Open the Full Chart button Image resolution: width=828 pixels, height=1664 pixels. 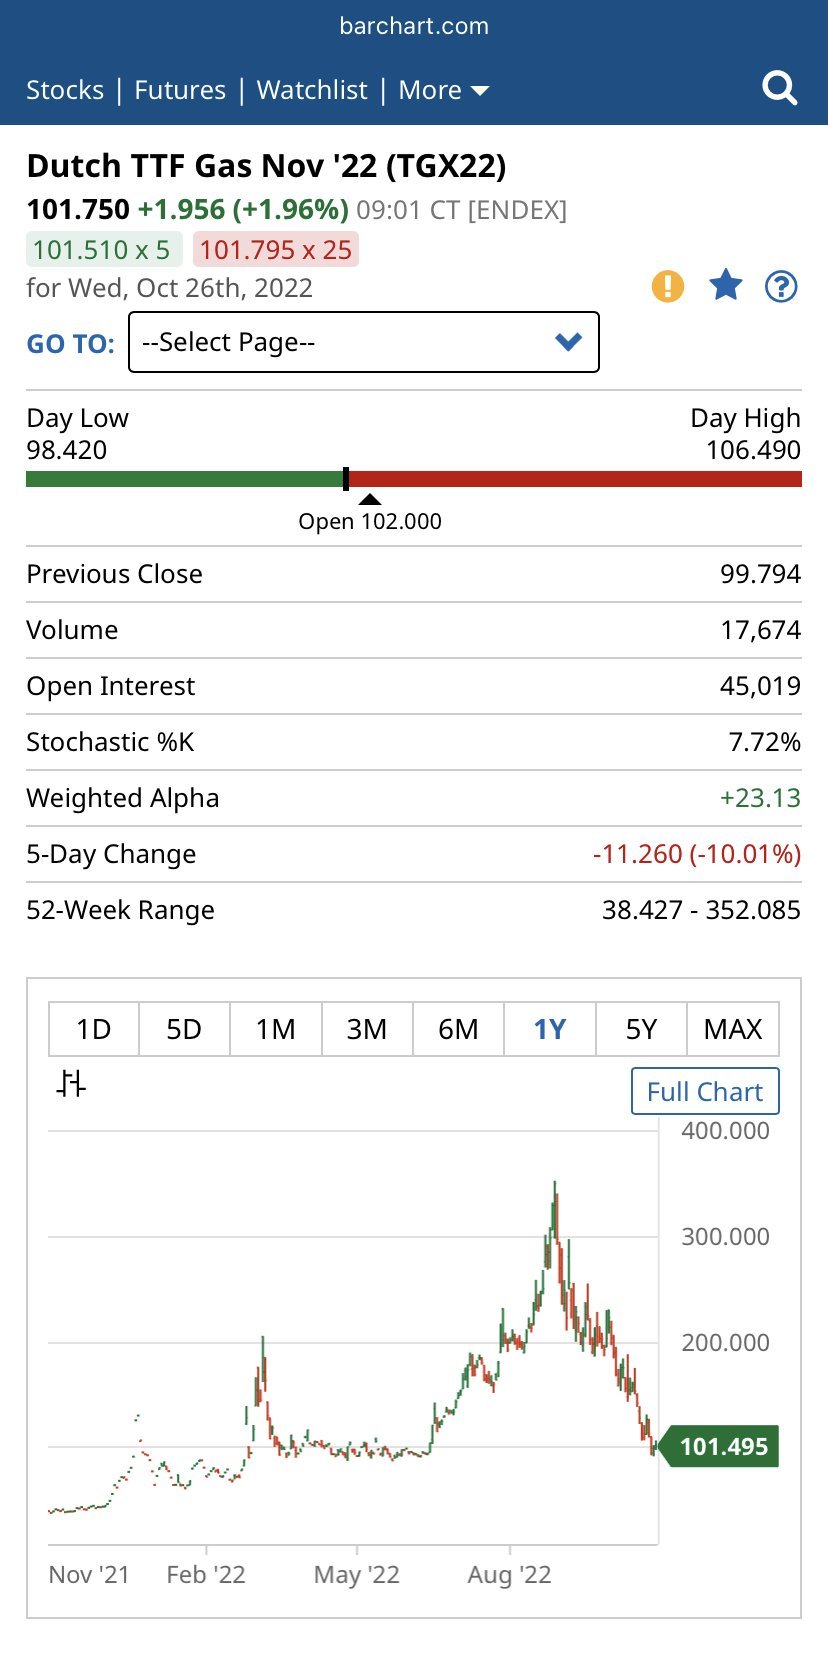click(x=705, y=1091)
